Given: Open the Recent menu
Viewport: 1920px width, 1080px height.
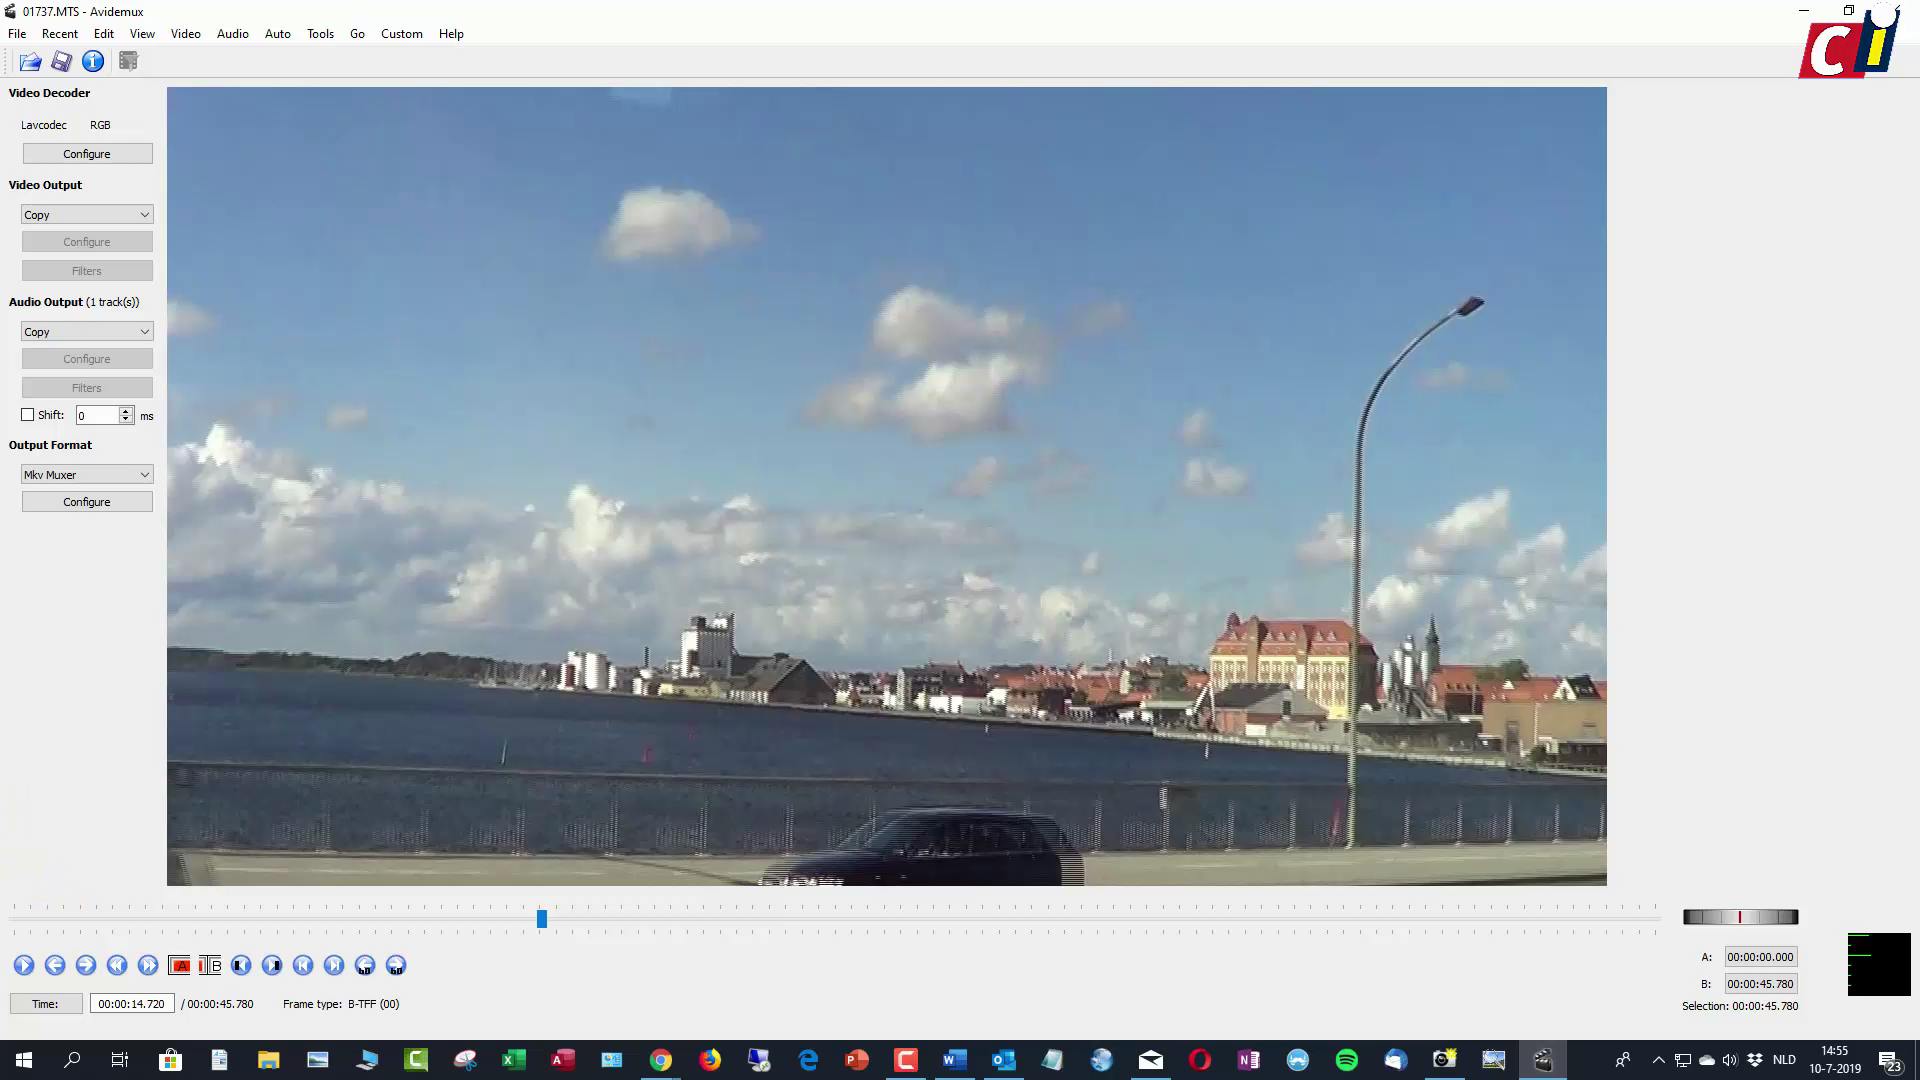Looking at the screenshot, I should [x=59, y=34].
